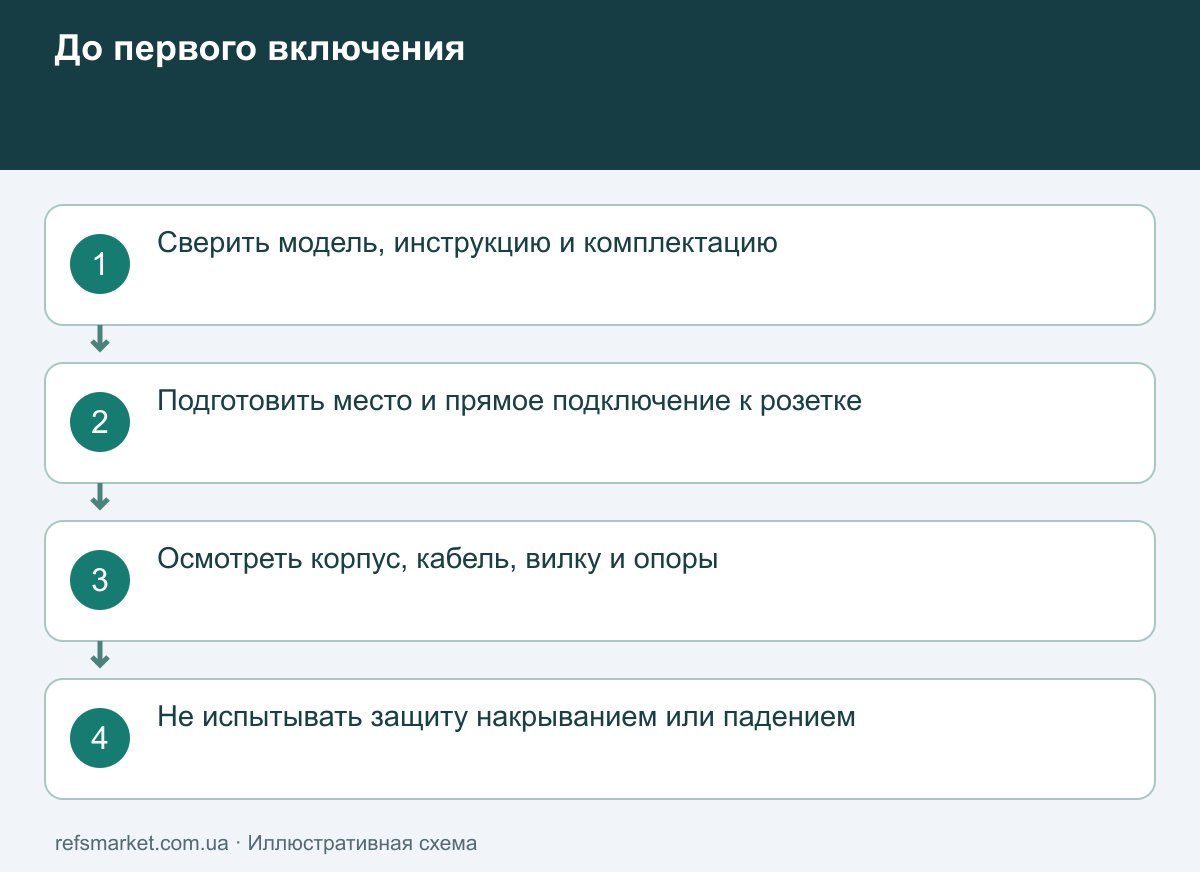
Task: Click the refsmarket.com.ua footer text
Action: click(142, 843)
